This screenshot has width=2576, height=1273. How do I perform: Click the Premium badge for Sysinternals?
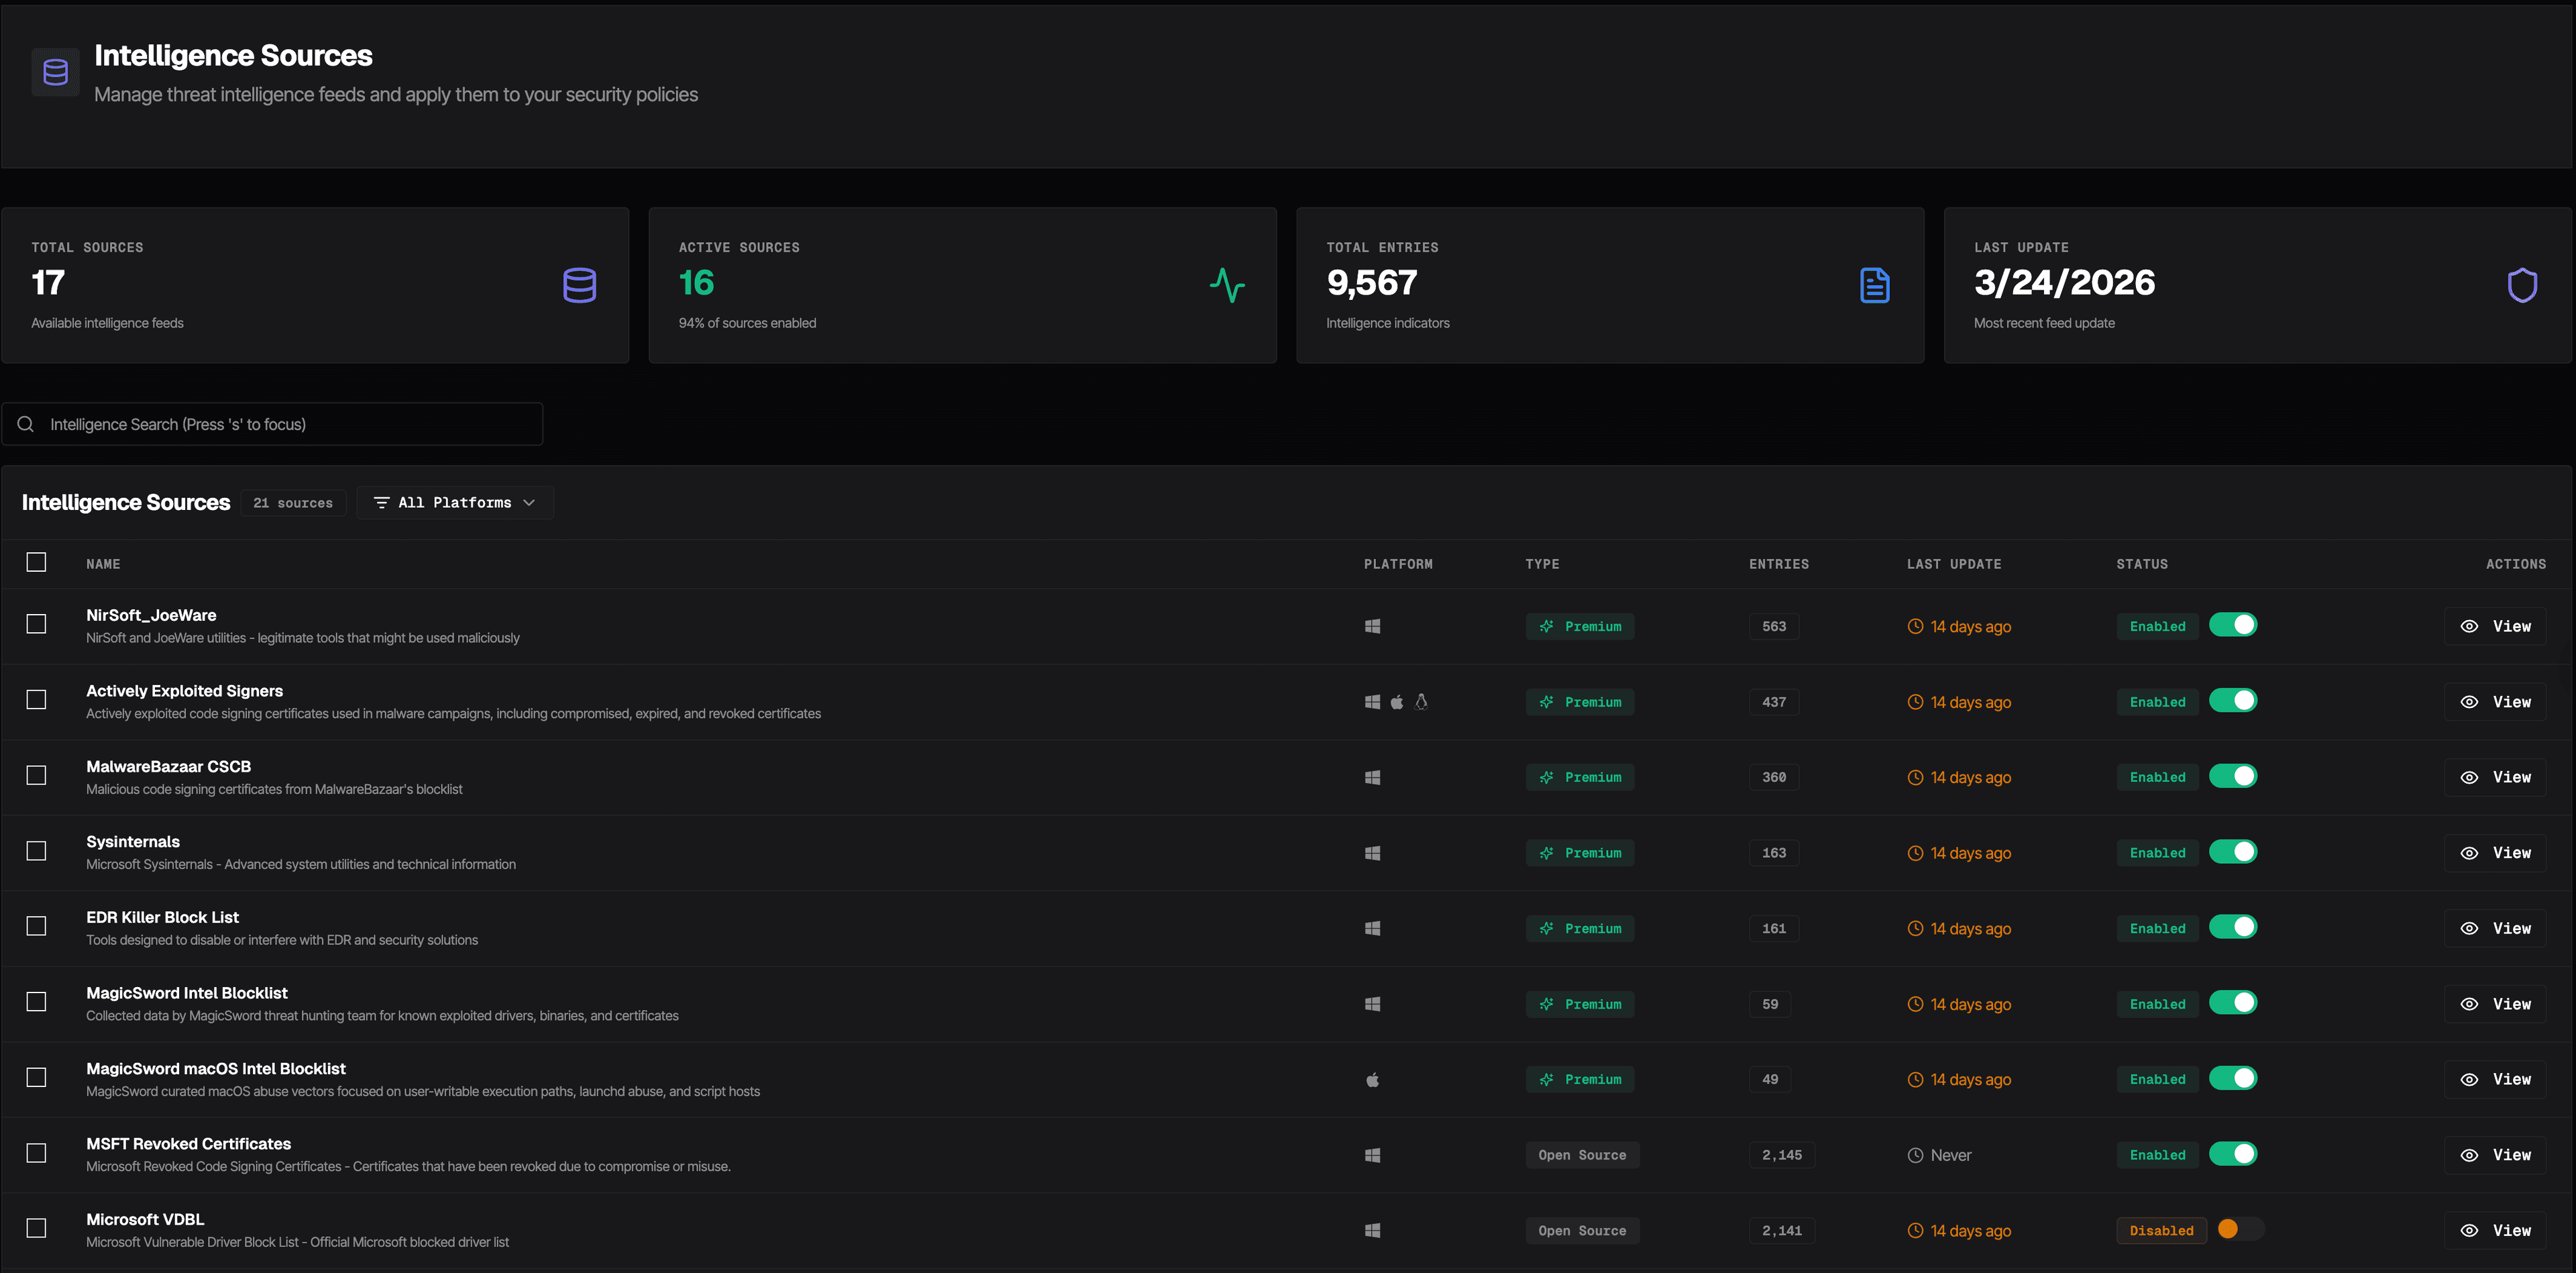click(x=1580, y=852)
